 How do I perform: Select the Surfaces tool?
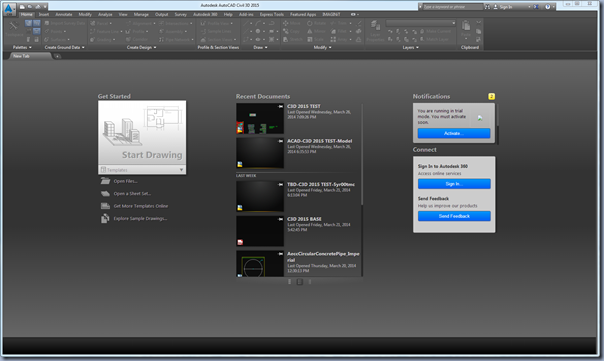(x=57, y=39)
